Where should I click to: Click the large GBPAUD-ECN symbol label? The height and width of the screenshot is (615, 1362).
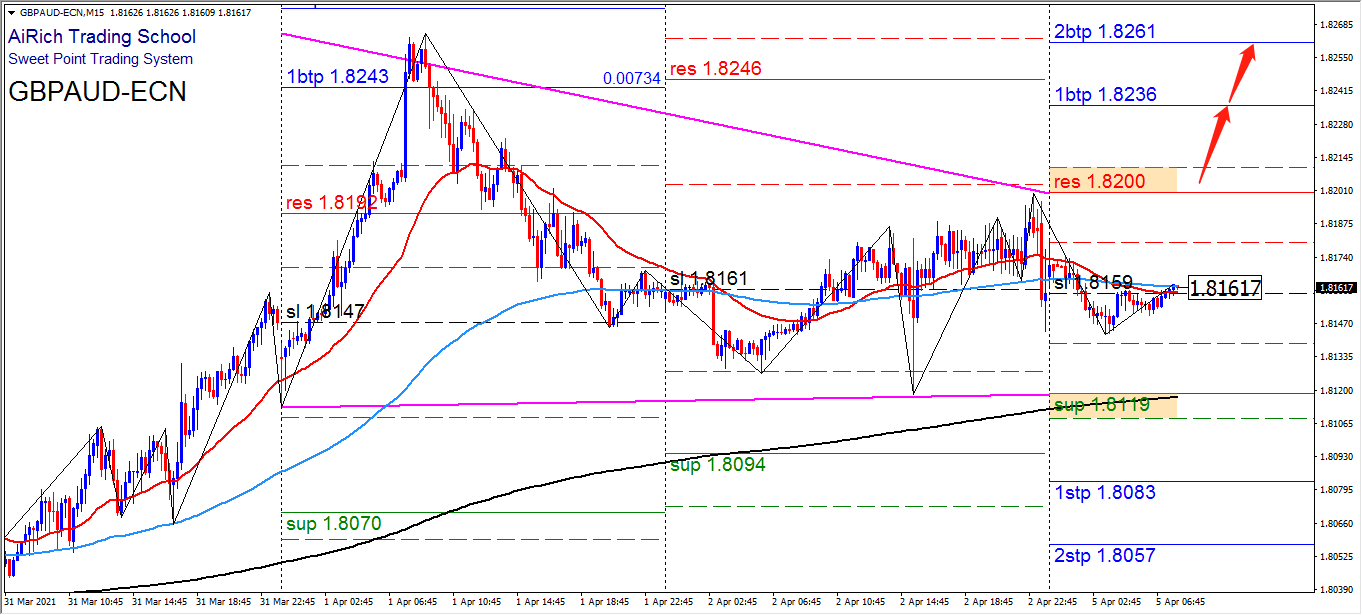coord(96,92)
